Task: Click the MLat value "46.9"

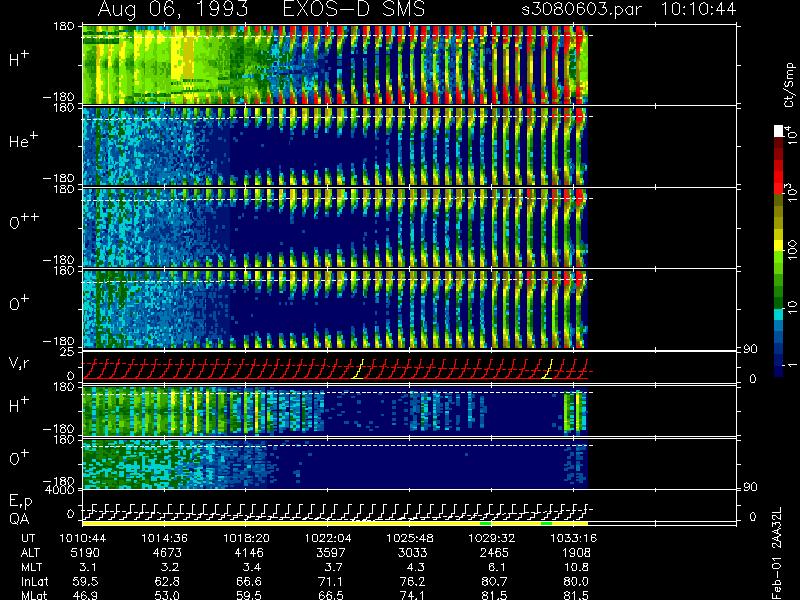Action: (x=85, y=595)
